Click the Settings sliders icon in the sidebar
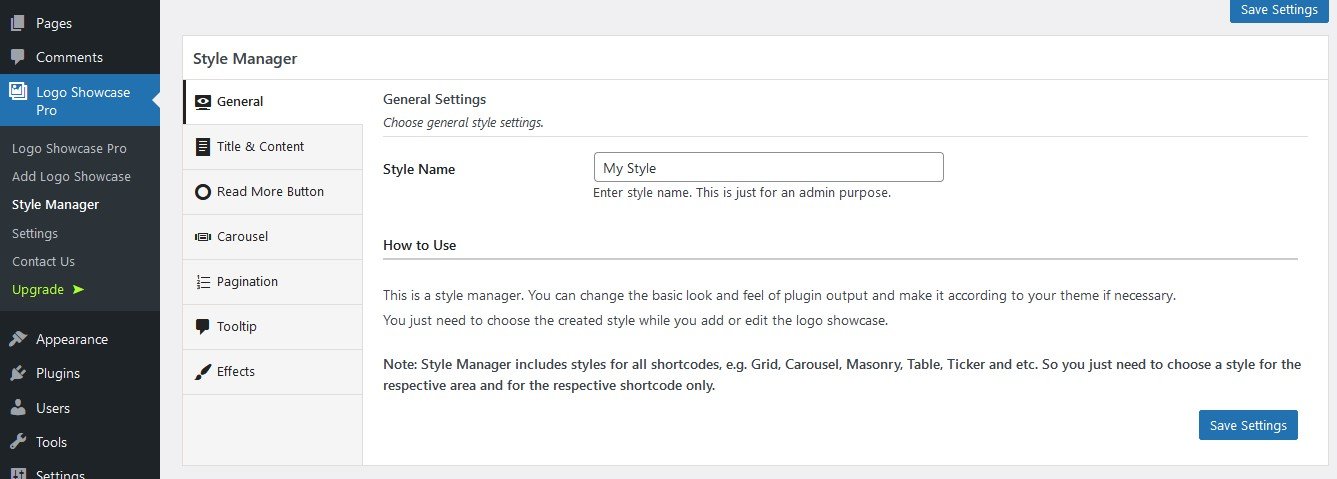The width and height of the screenshot is (1337, 479). (x=18, y=474)
